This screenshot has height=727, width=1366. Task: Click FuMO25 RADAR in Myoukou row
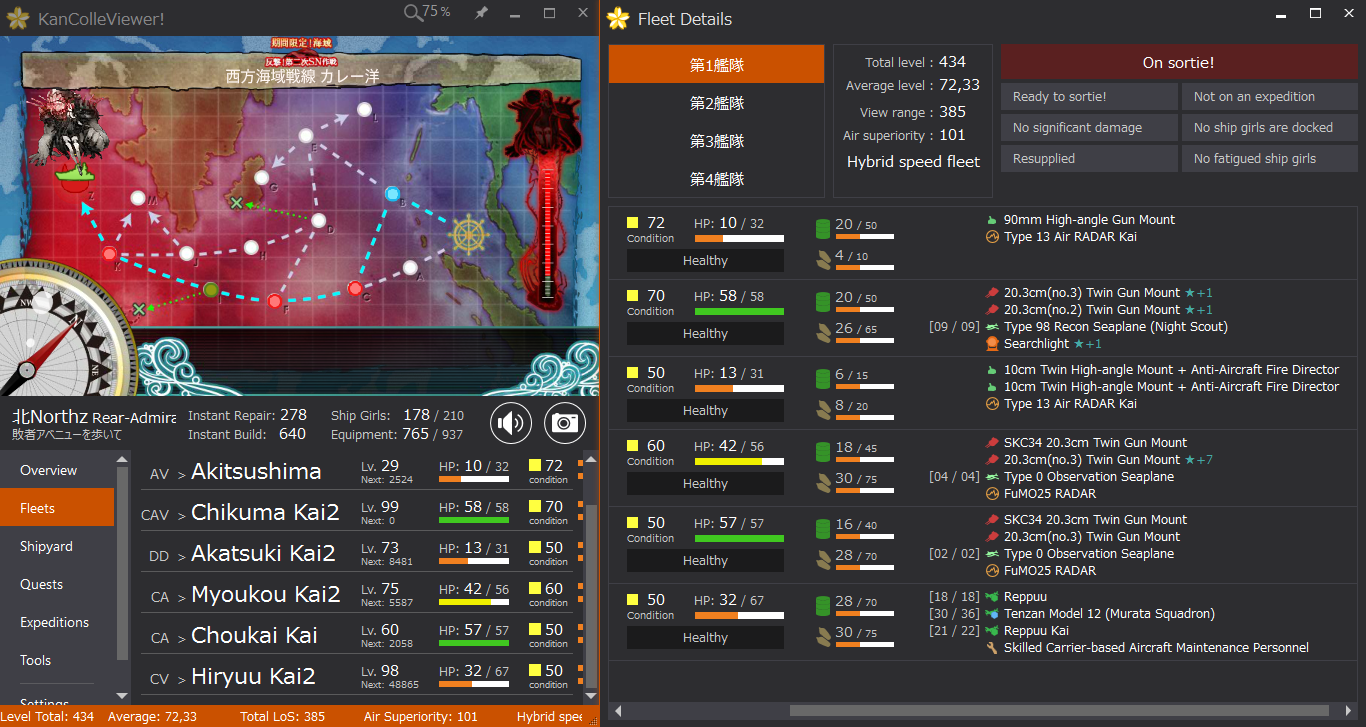pyautogui.click(x=1050, y=494)
